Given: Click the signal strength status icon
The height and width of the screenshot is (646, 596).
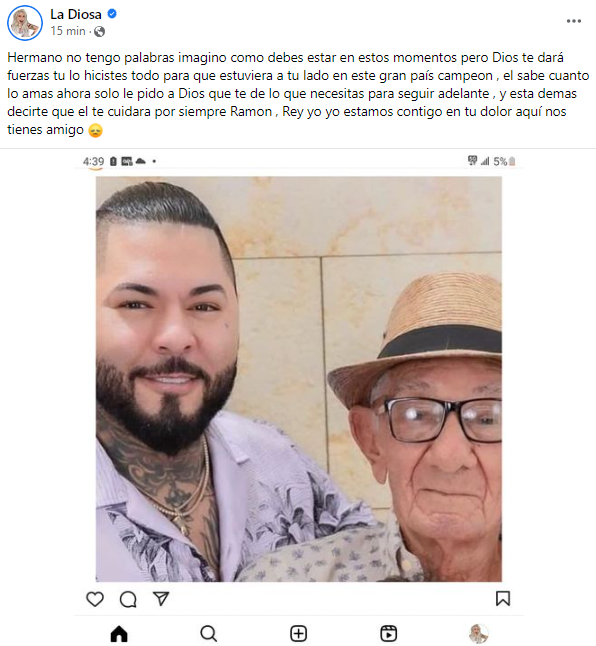Looking at the screenshot, I should pyautogui.click(x=485, y=161).
